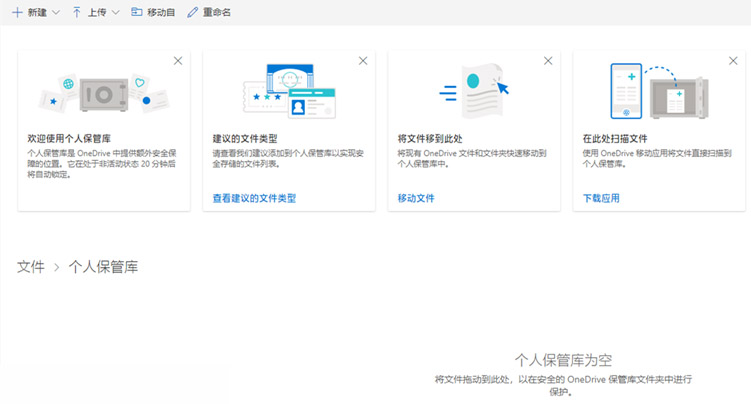This screenshot has height=404, width=751.
Task: Close the 在此处扫描文件 card
Action: (733, 61)
